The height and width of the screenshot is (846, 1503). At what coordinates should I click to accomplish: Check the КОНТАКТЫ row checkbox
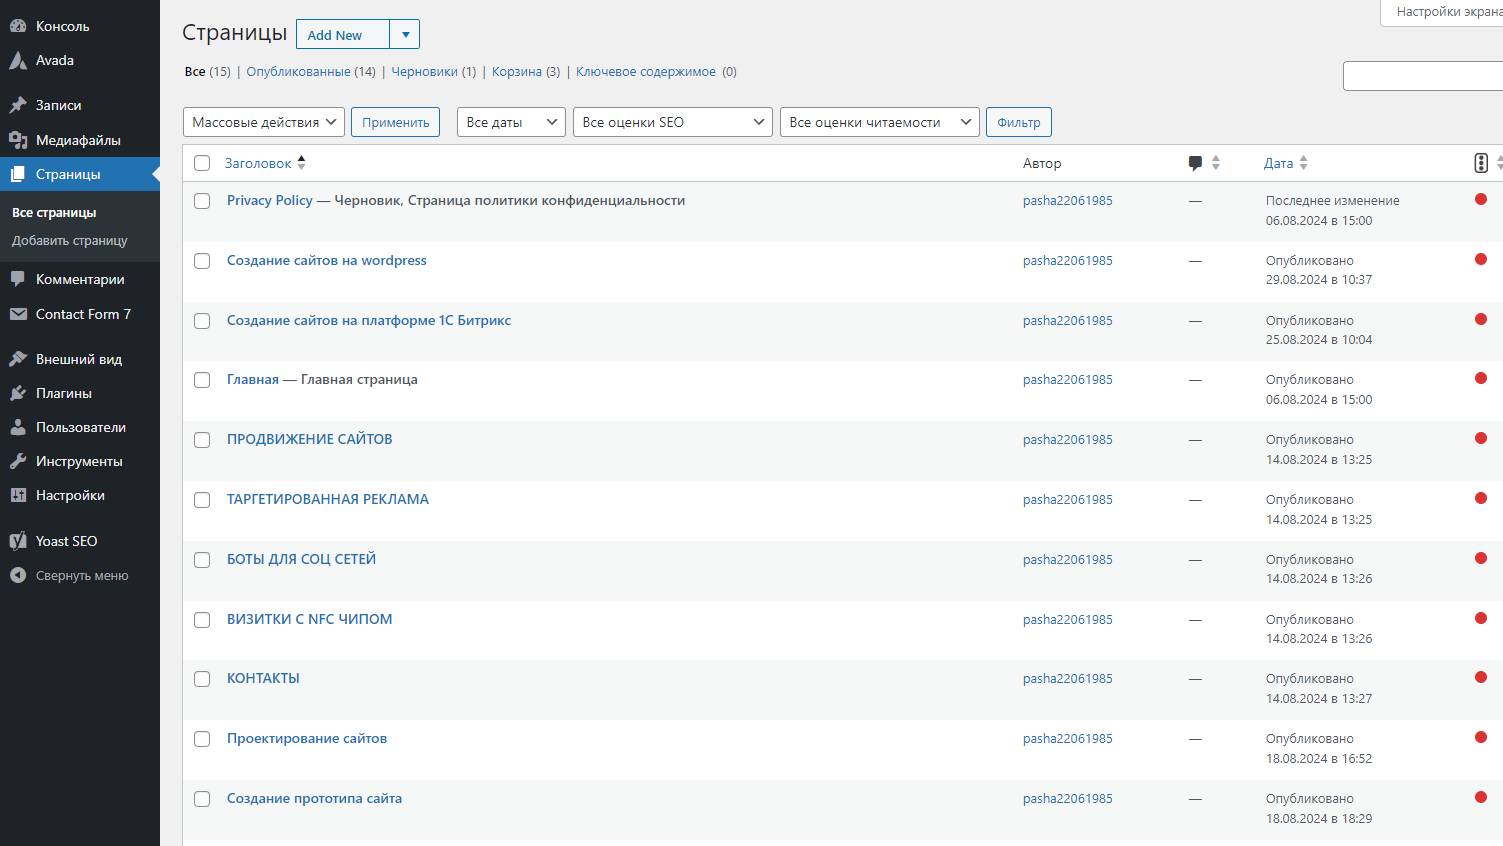pos(202,679)
